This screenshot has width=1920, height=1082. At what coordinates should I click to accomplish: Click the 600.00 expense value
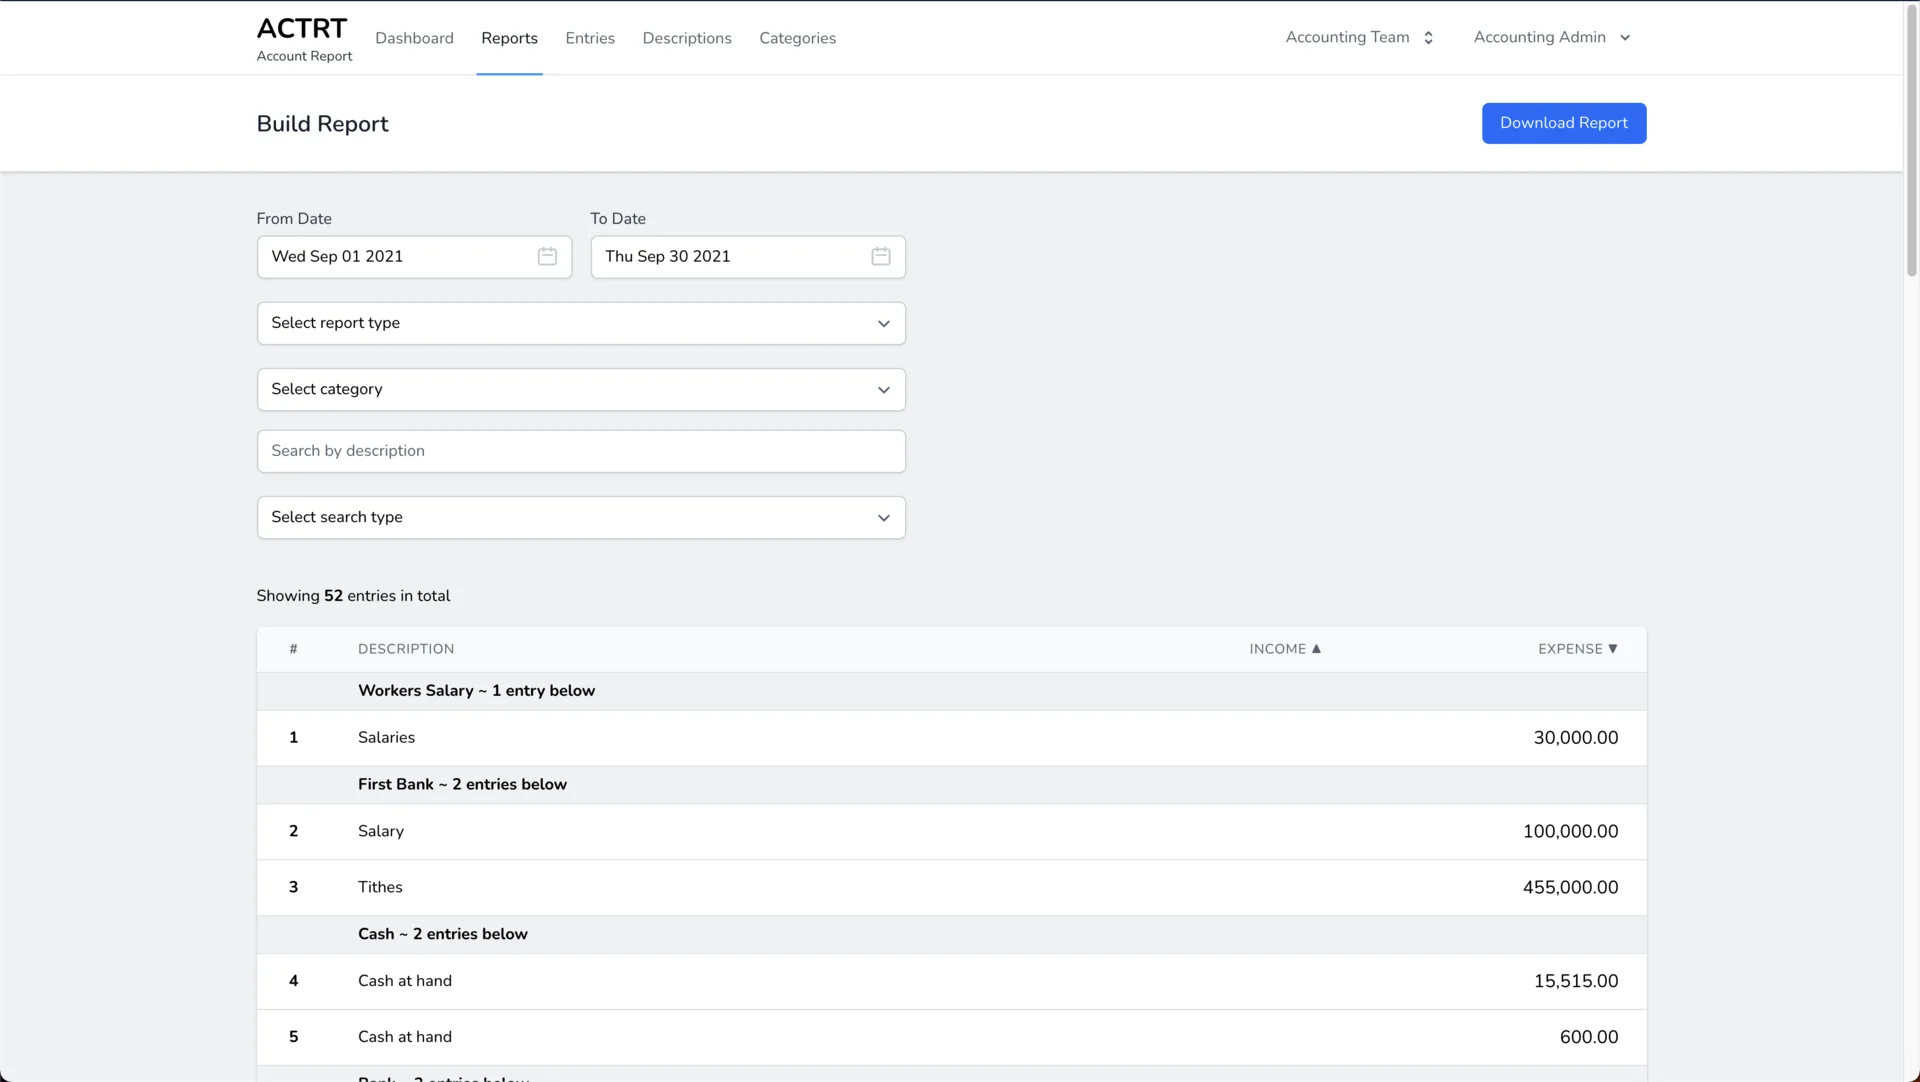(1589, 1038)
